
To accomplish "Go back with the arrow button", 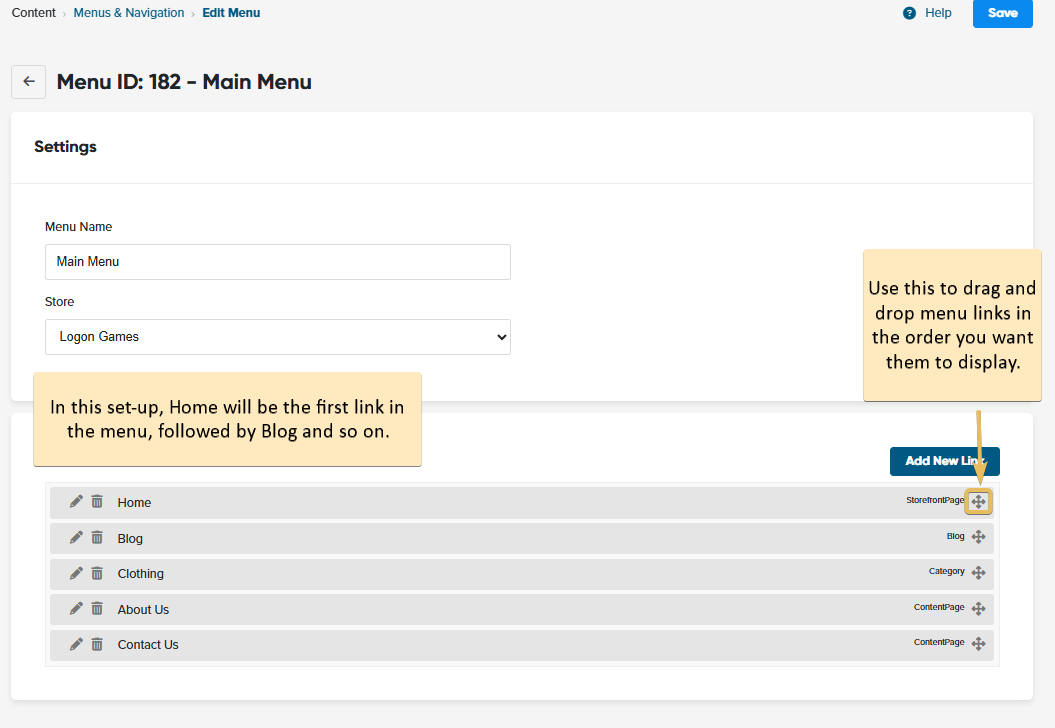I will 28,82.
